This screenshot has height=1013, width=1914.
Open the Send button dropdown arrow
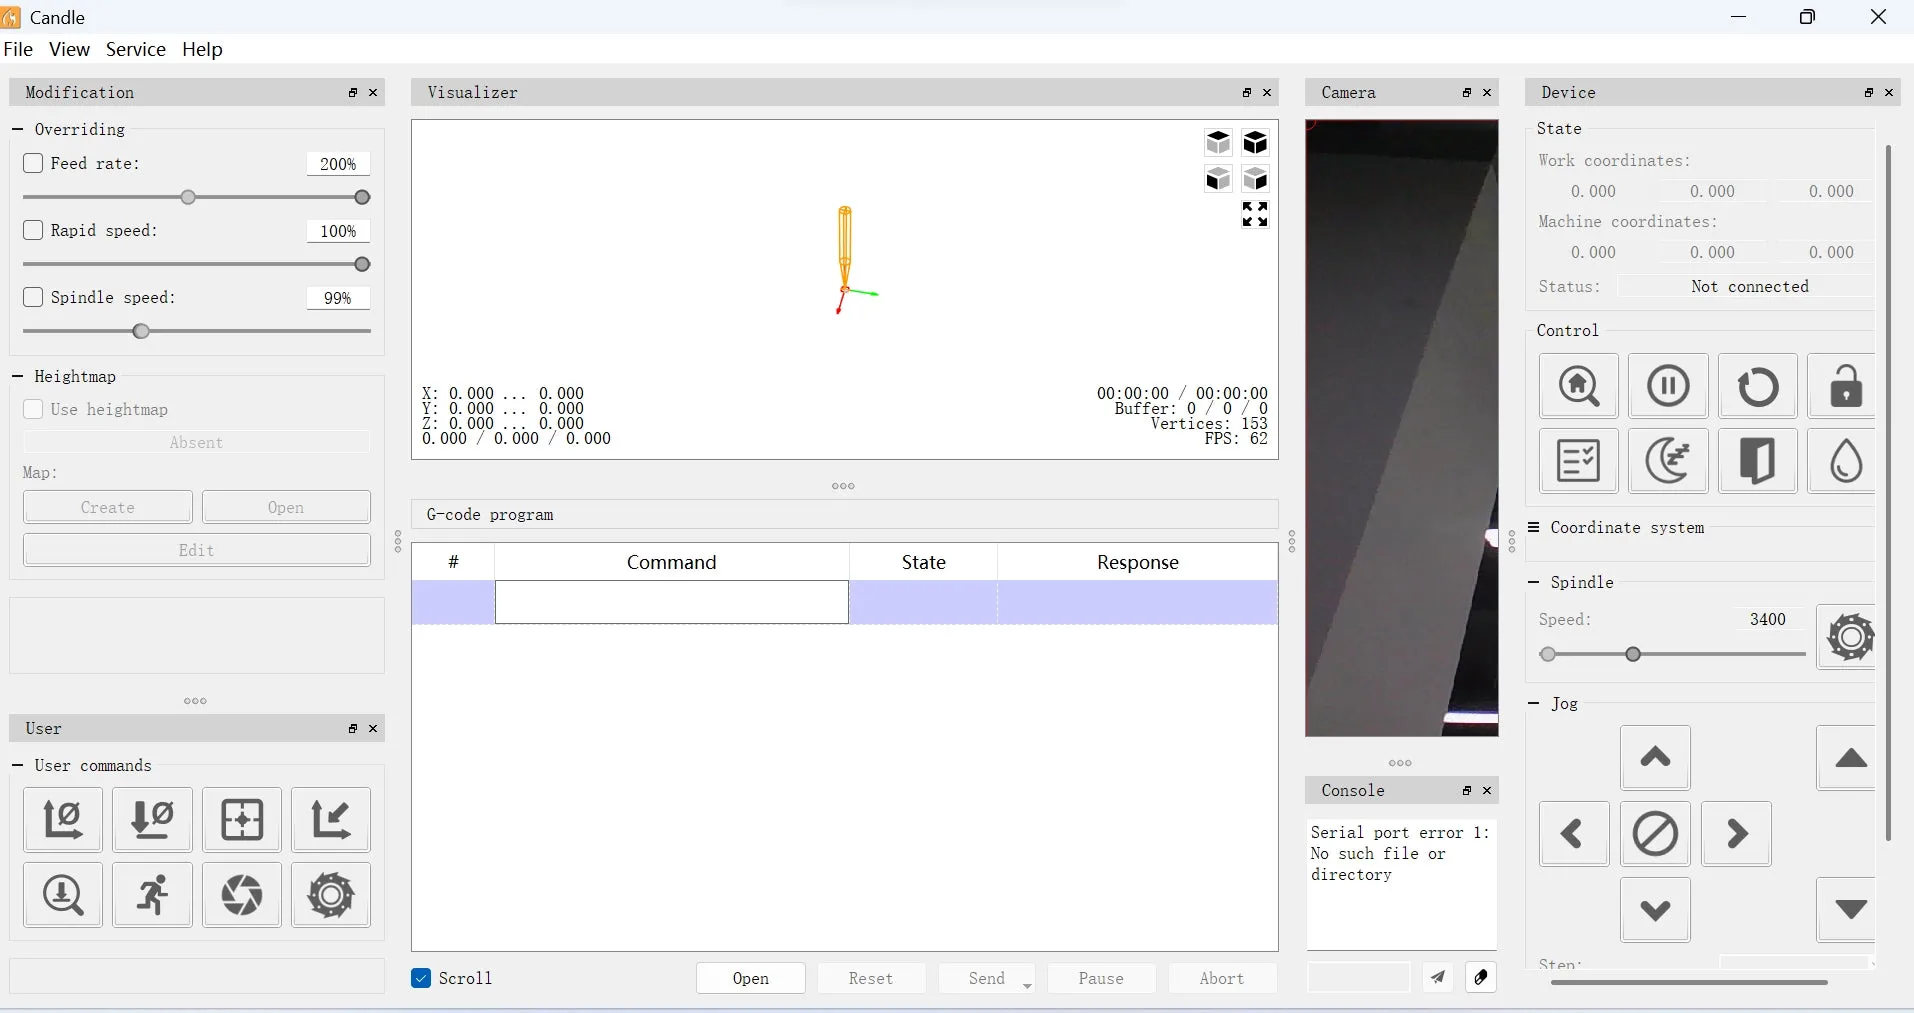point(1027,986)
